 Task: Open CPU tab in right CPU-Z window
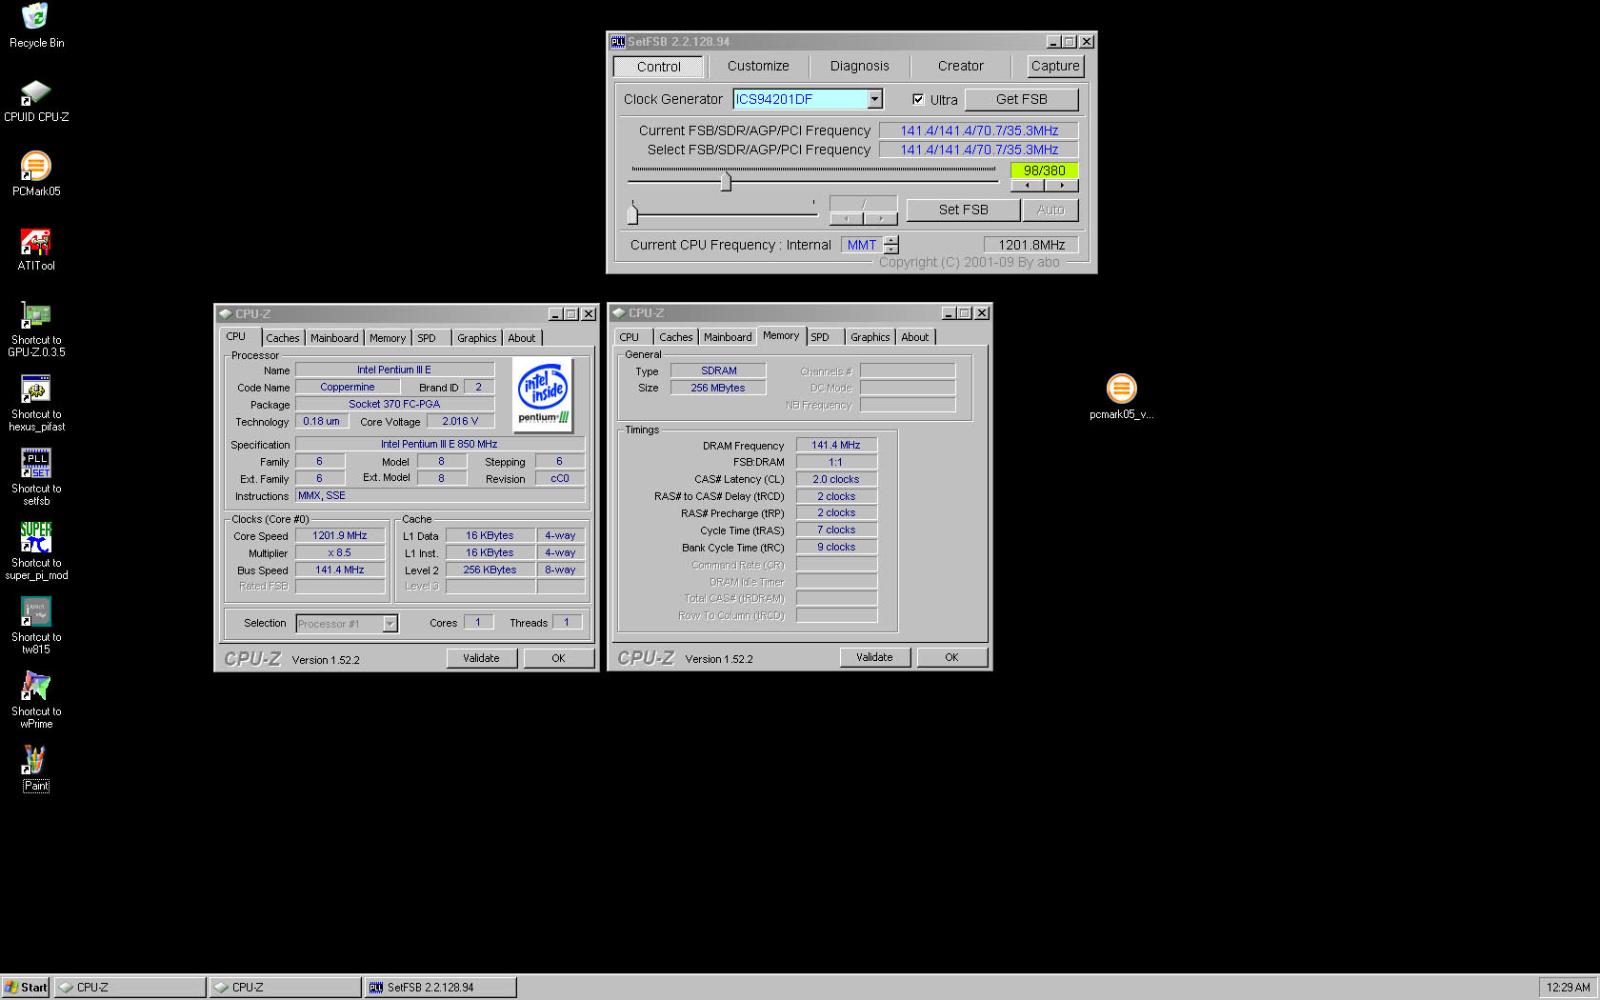[x=629, y=337]
